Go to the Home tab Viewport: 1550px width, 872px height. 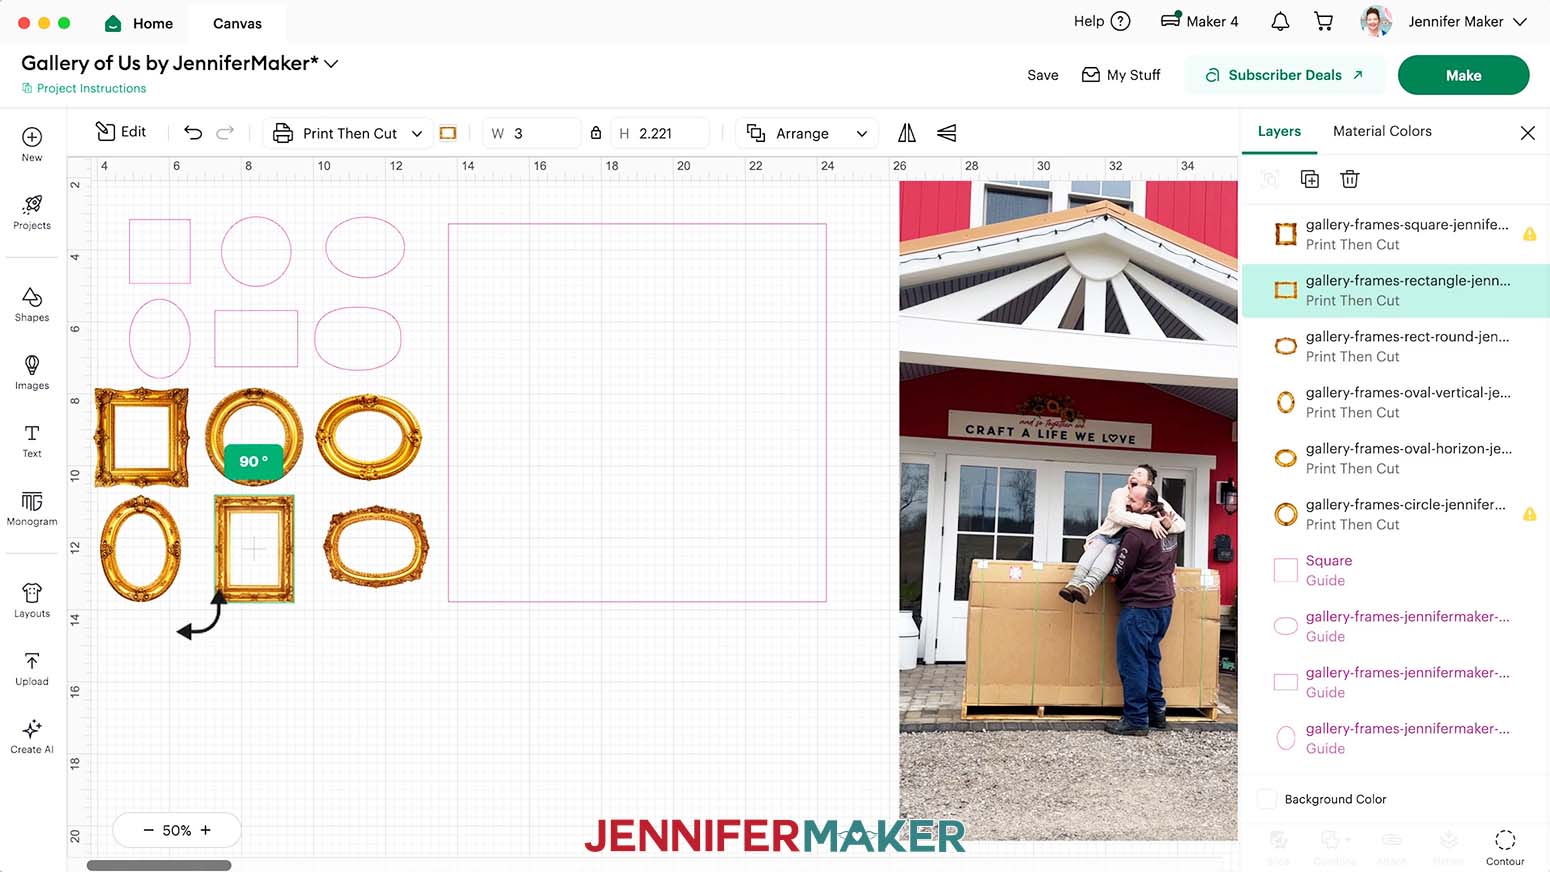[x=139, y=23]
